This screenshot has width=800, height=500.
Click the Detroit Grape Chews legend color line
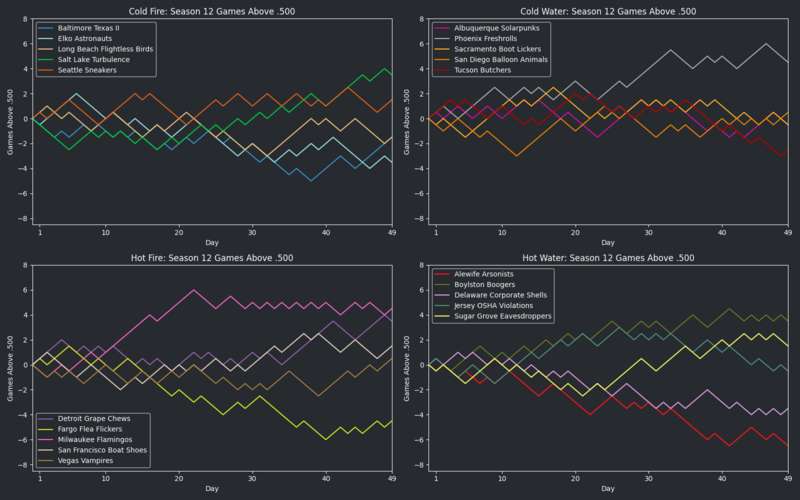click(x=46, y=418)
